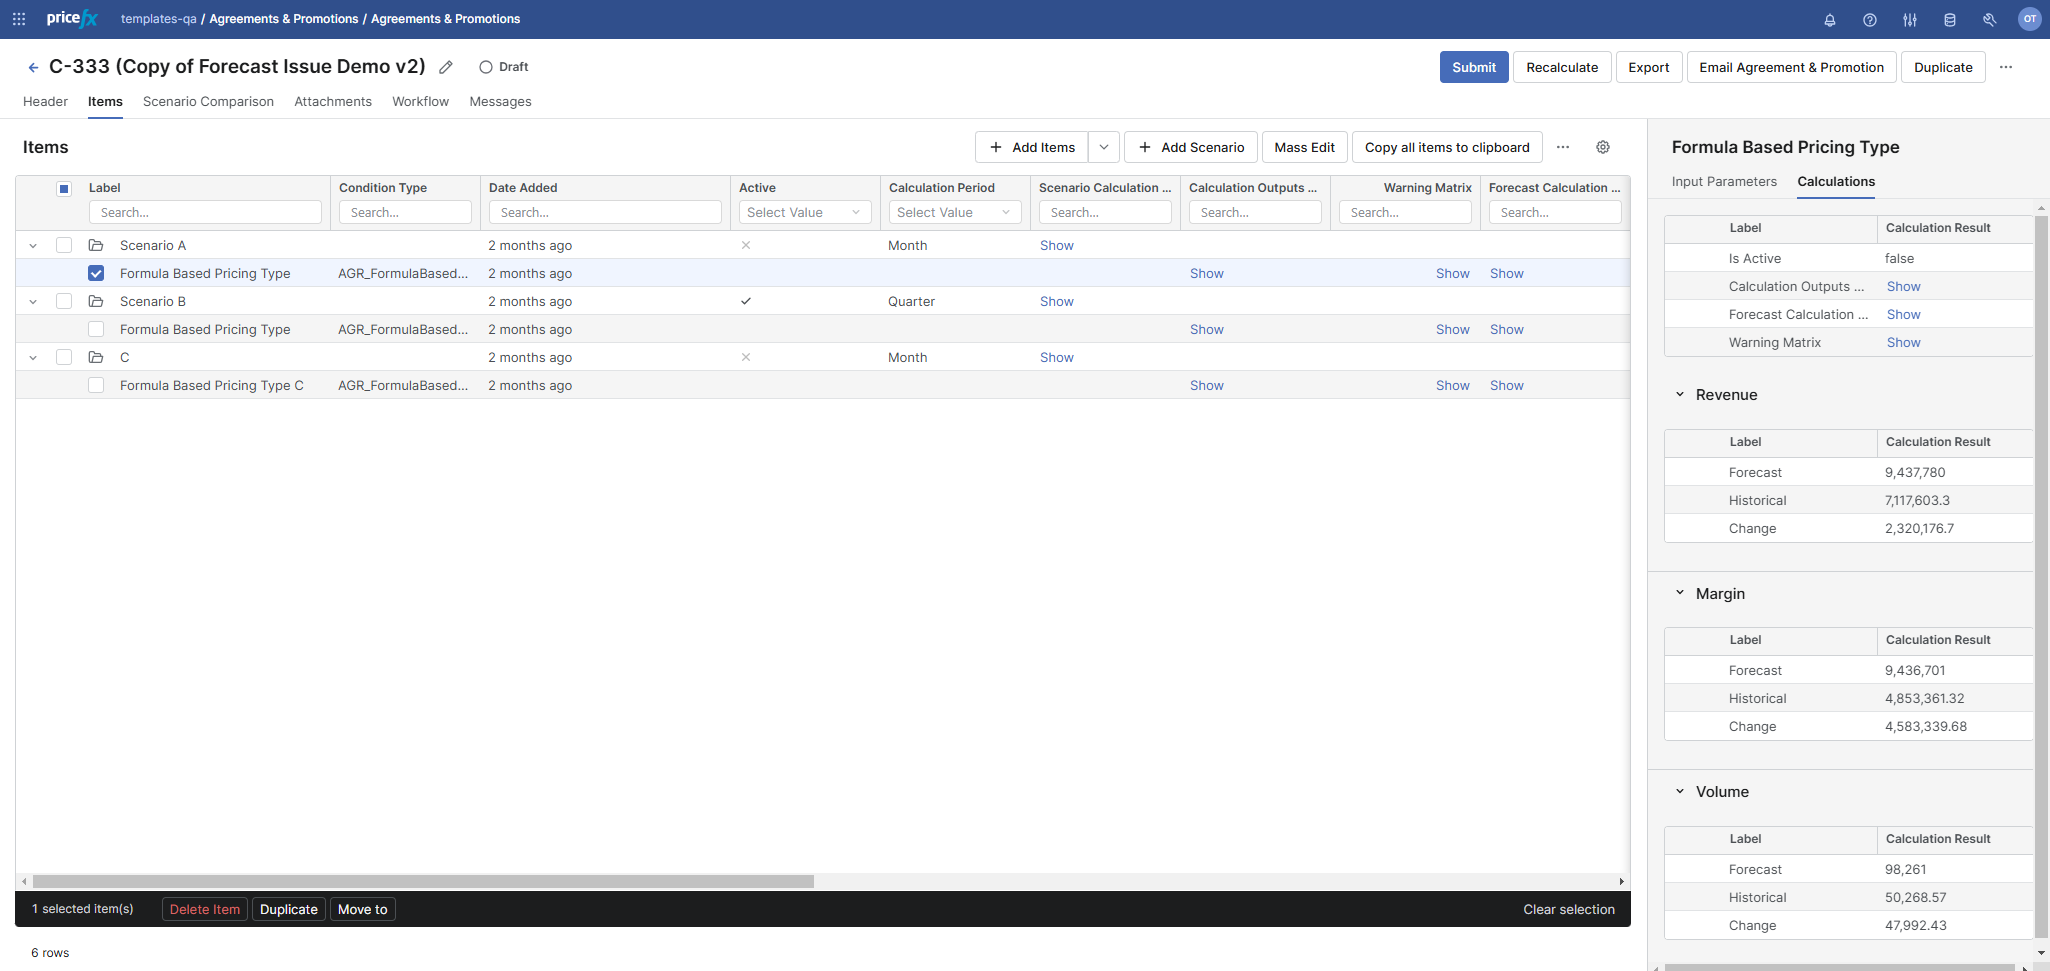Open the Add Items dropdown arrow

[1103, 147]
